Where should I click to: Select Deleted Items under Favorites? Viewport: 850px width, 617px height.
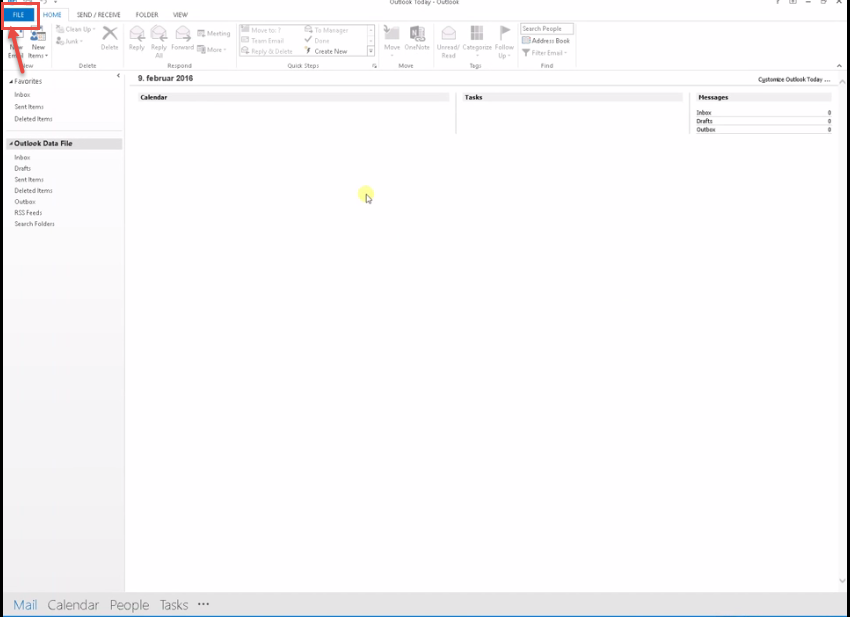pos(33,119)
